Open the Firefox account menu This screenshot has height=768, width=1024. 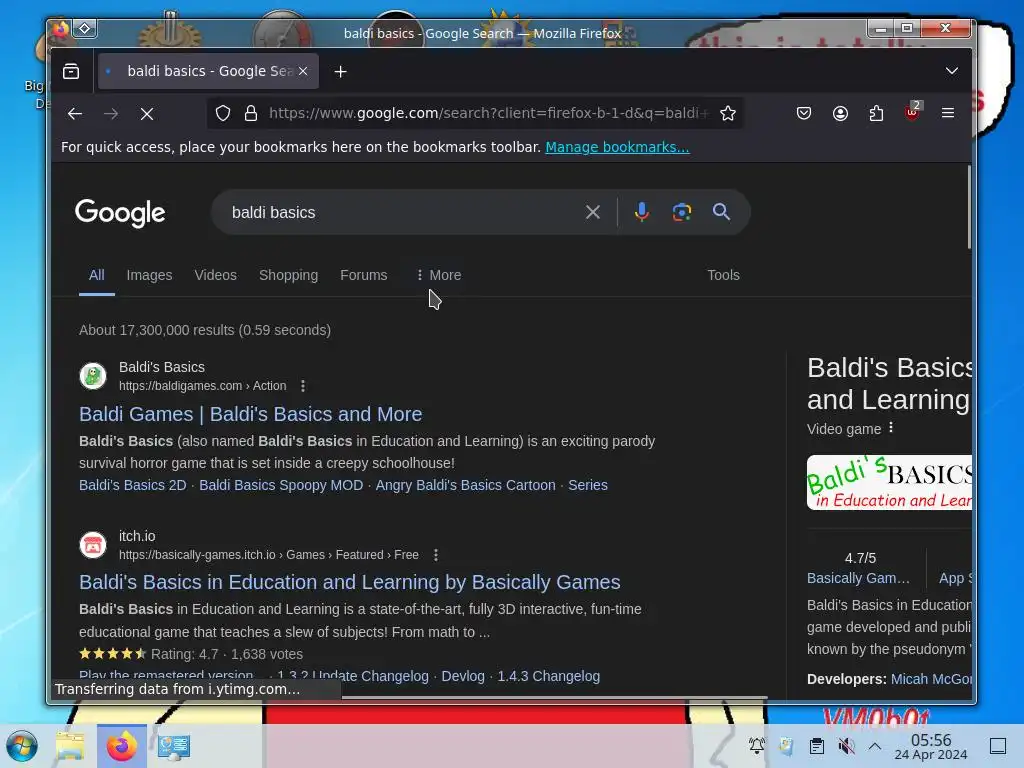(840, 113)
